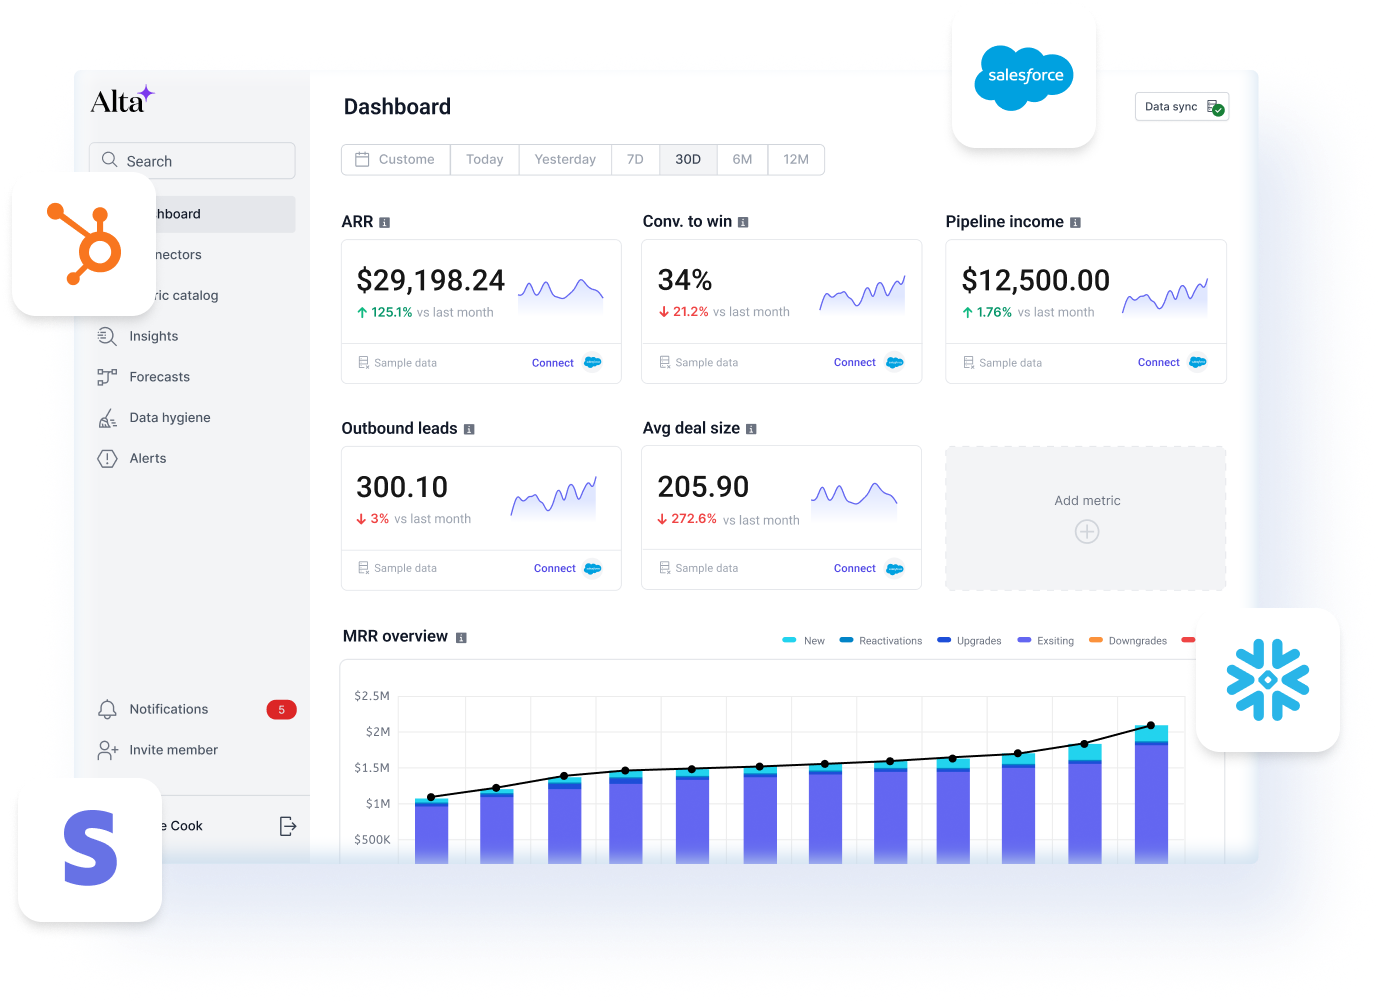Open the Custome date range picker
This screenshot has height=1004, width=1379.
pyautogui.click(x=395, y=159)
